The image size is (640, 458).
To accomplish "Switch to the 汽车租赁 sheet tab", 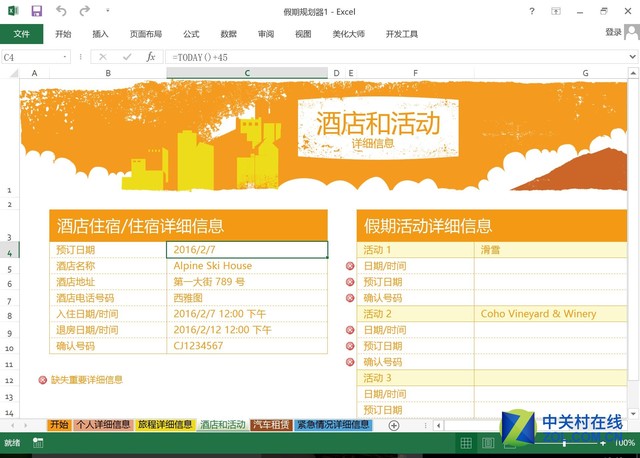I will (x=271, y=425).
